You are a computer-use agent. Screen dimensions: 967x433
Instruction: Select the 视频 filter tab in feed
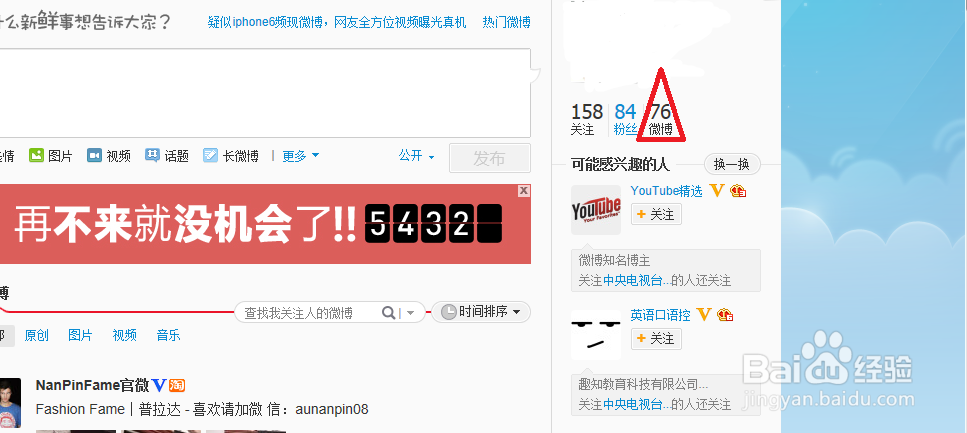coord(125,335)
